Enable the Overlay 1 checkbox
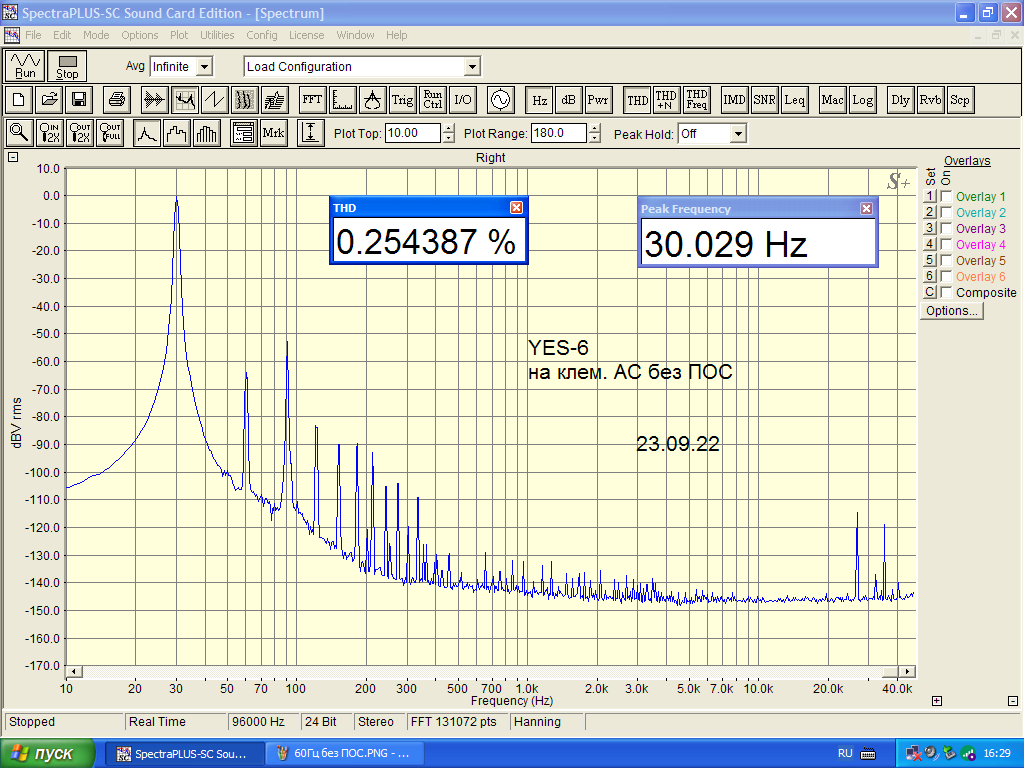 946,197
